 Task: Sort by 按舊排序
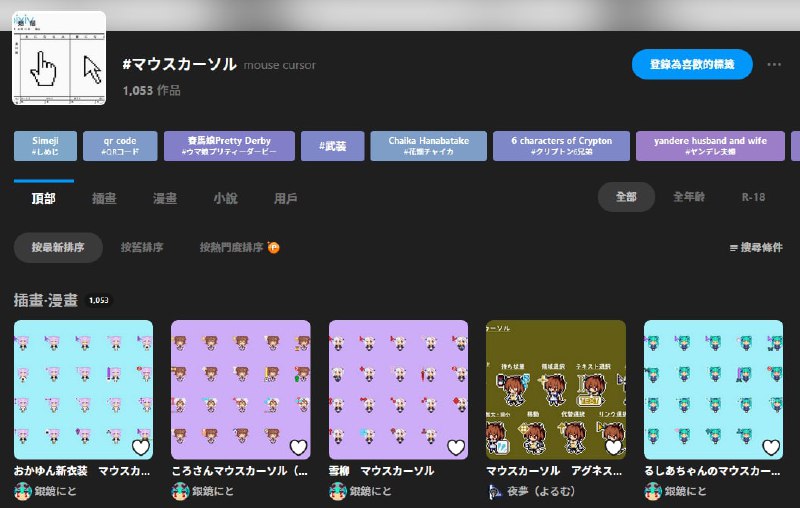point(142,247)
